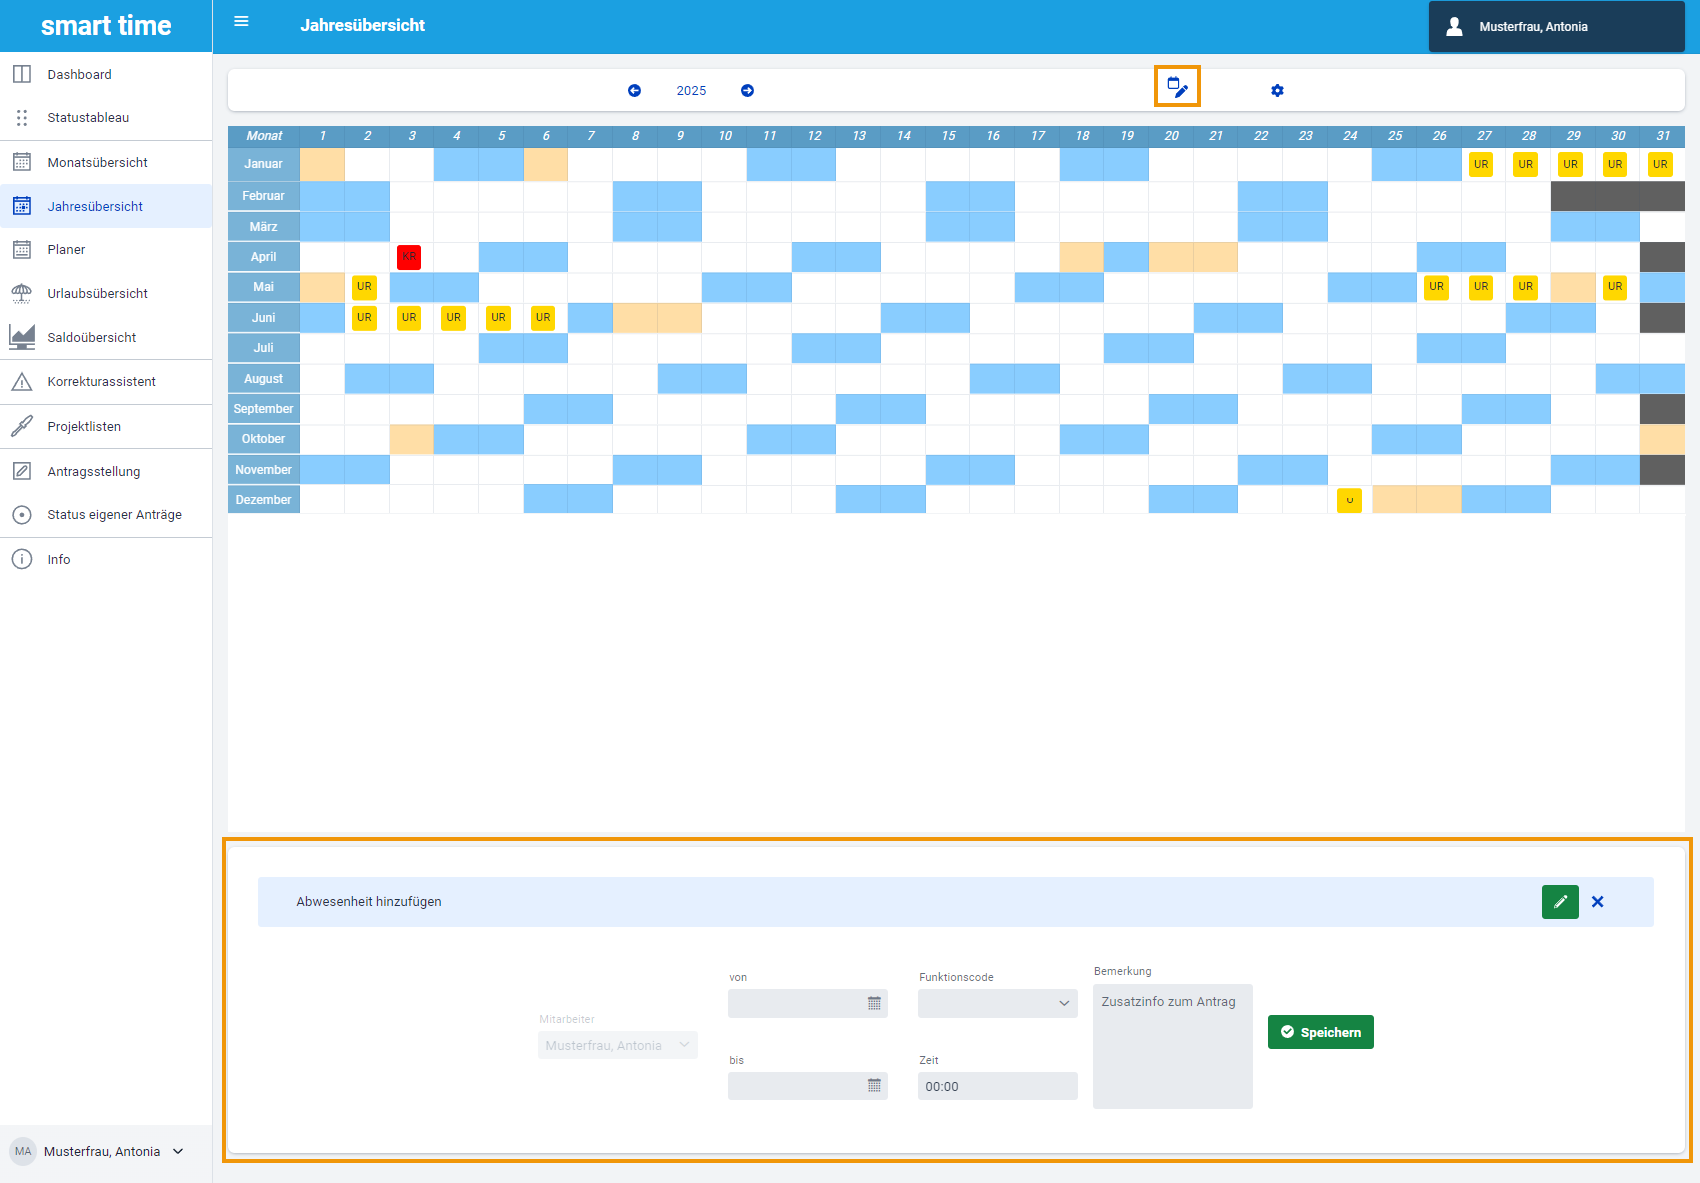The image size is (1700, 1183).
Task: Click the Zeit input field
Action: click(997, 1087)
